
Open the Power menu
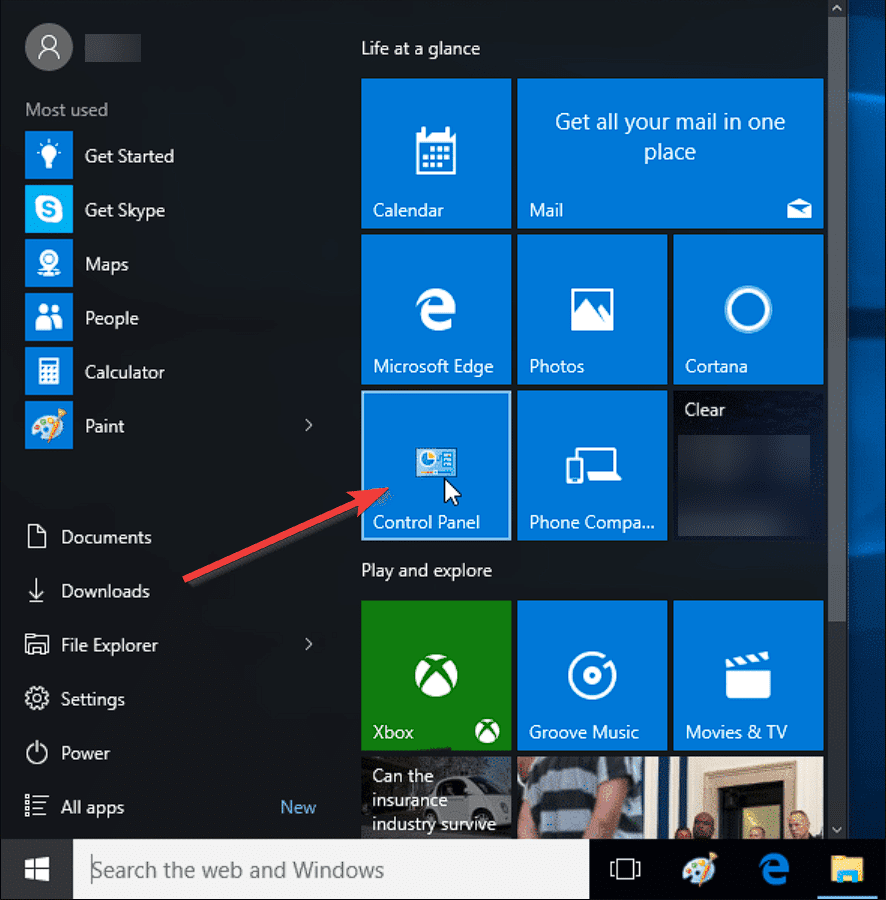[x=85, y=753]
